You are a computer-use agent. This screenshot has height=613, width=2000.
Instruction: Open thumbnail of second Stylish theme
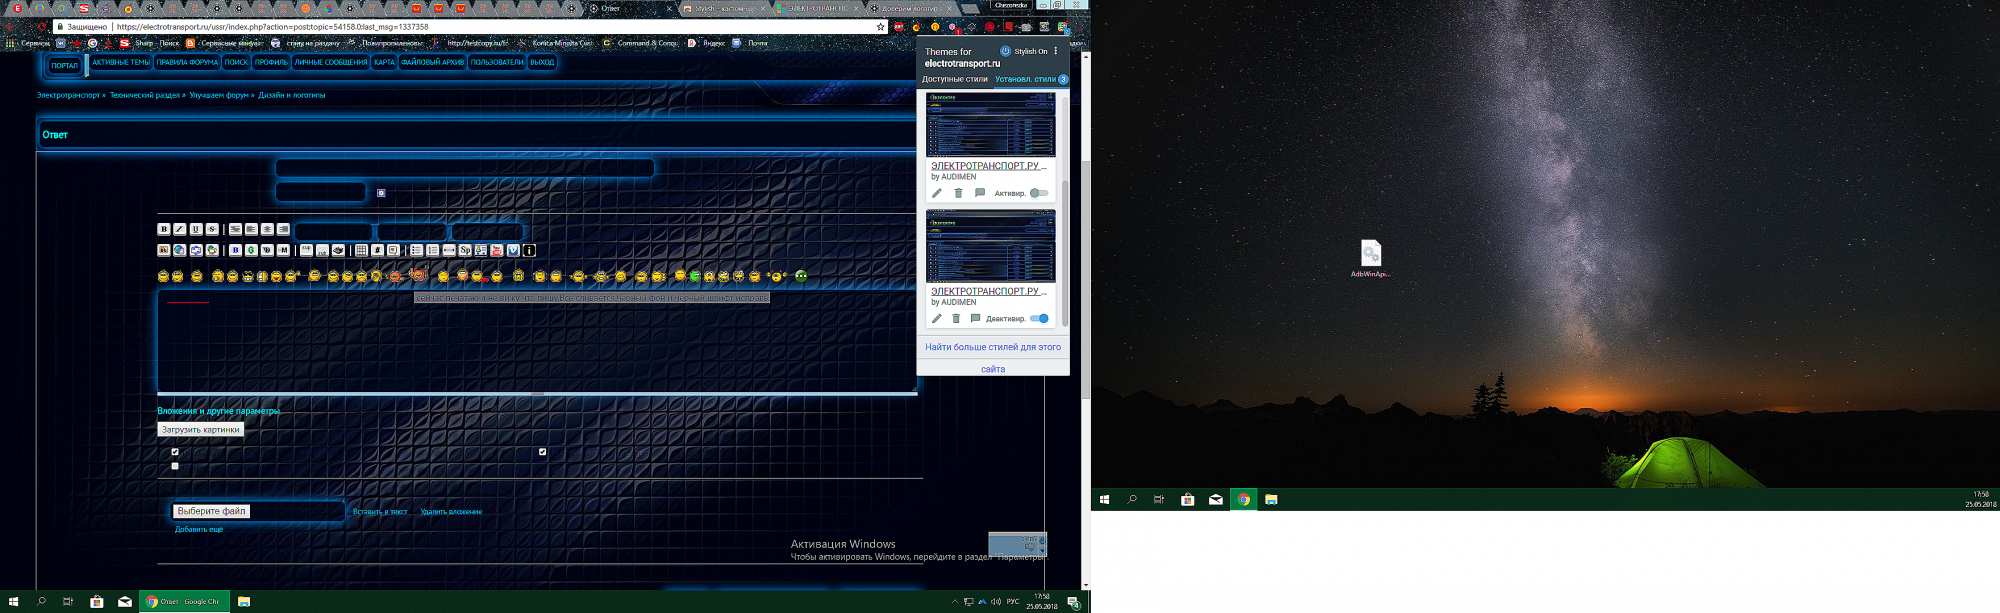coord(990,247)
